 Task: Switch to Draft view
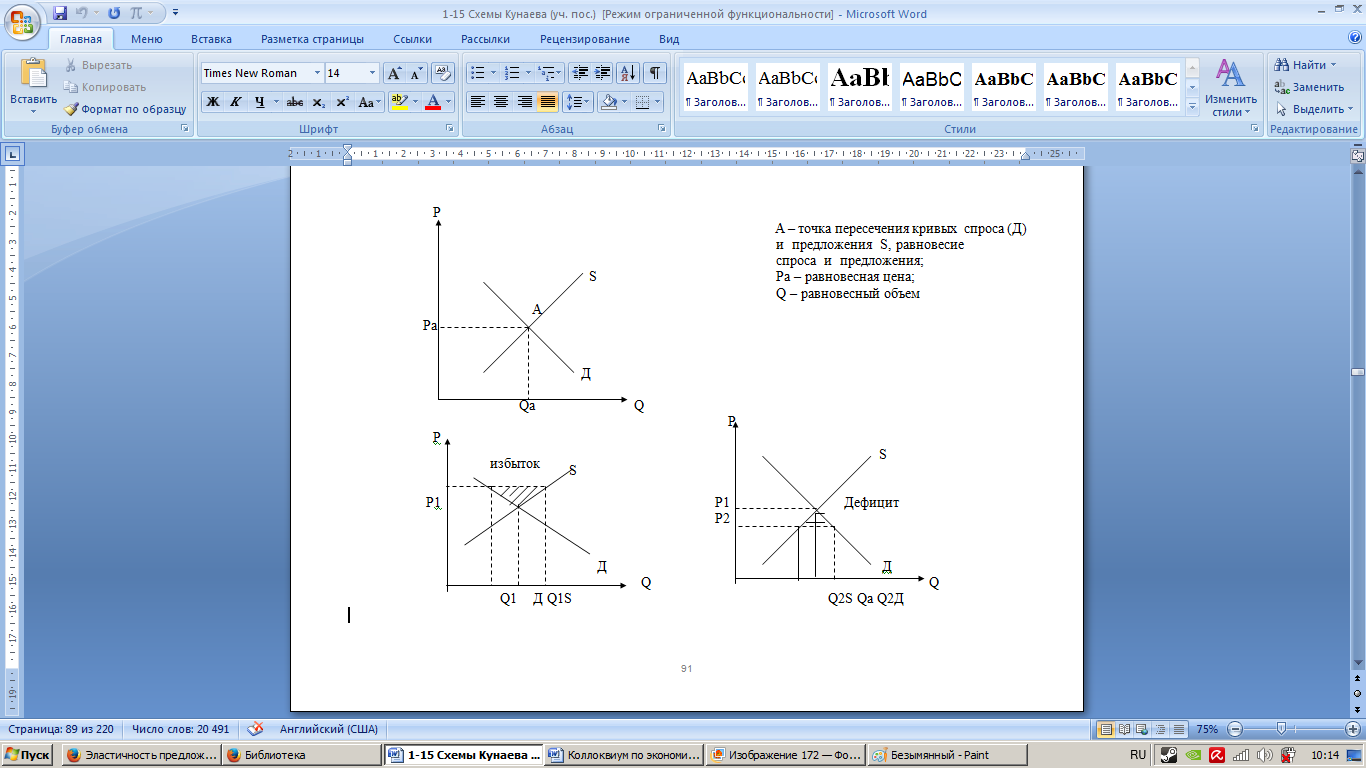(1179, 729)
